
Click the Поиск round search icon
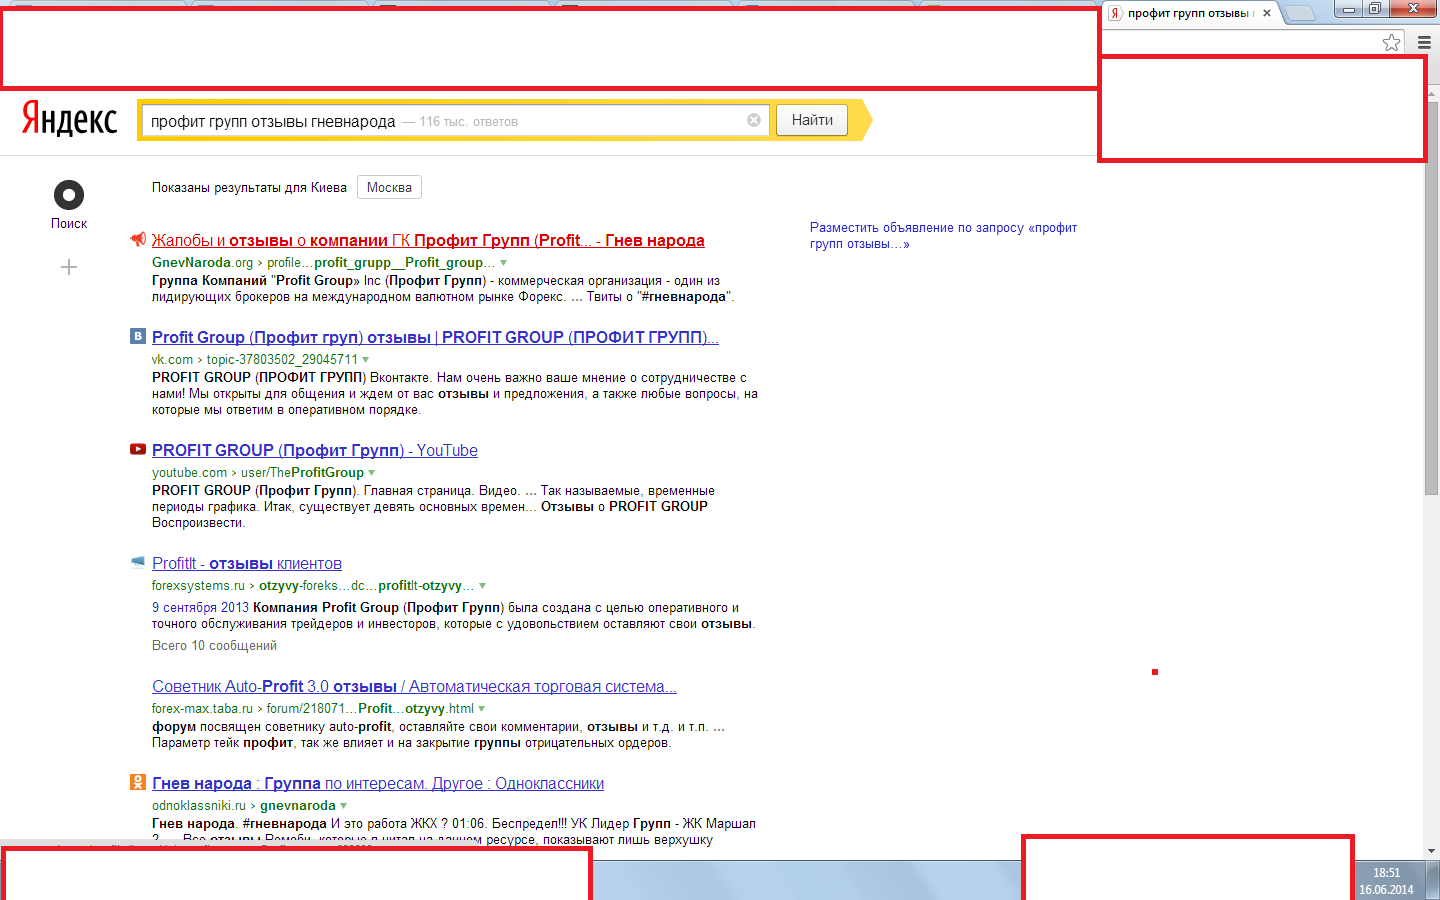coord(69,194)
